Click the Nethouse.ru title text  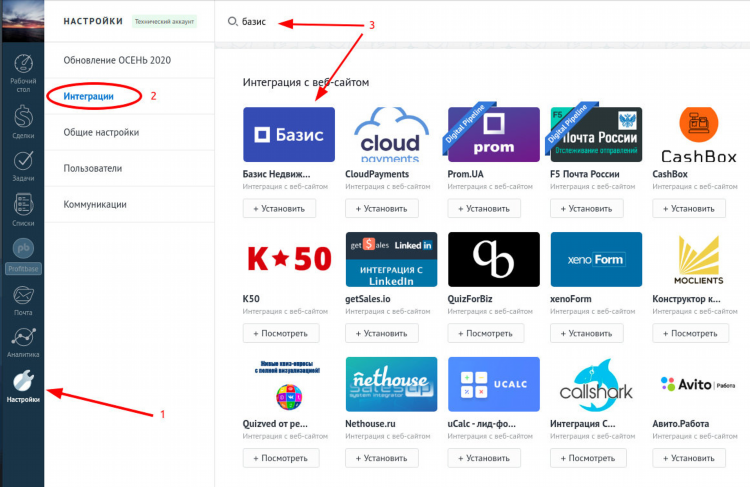pyautogui.click(x=370, y=424)
